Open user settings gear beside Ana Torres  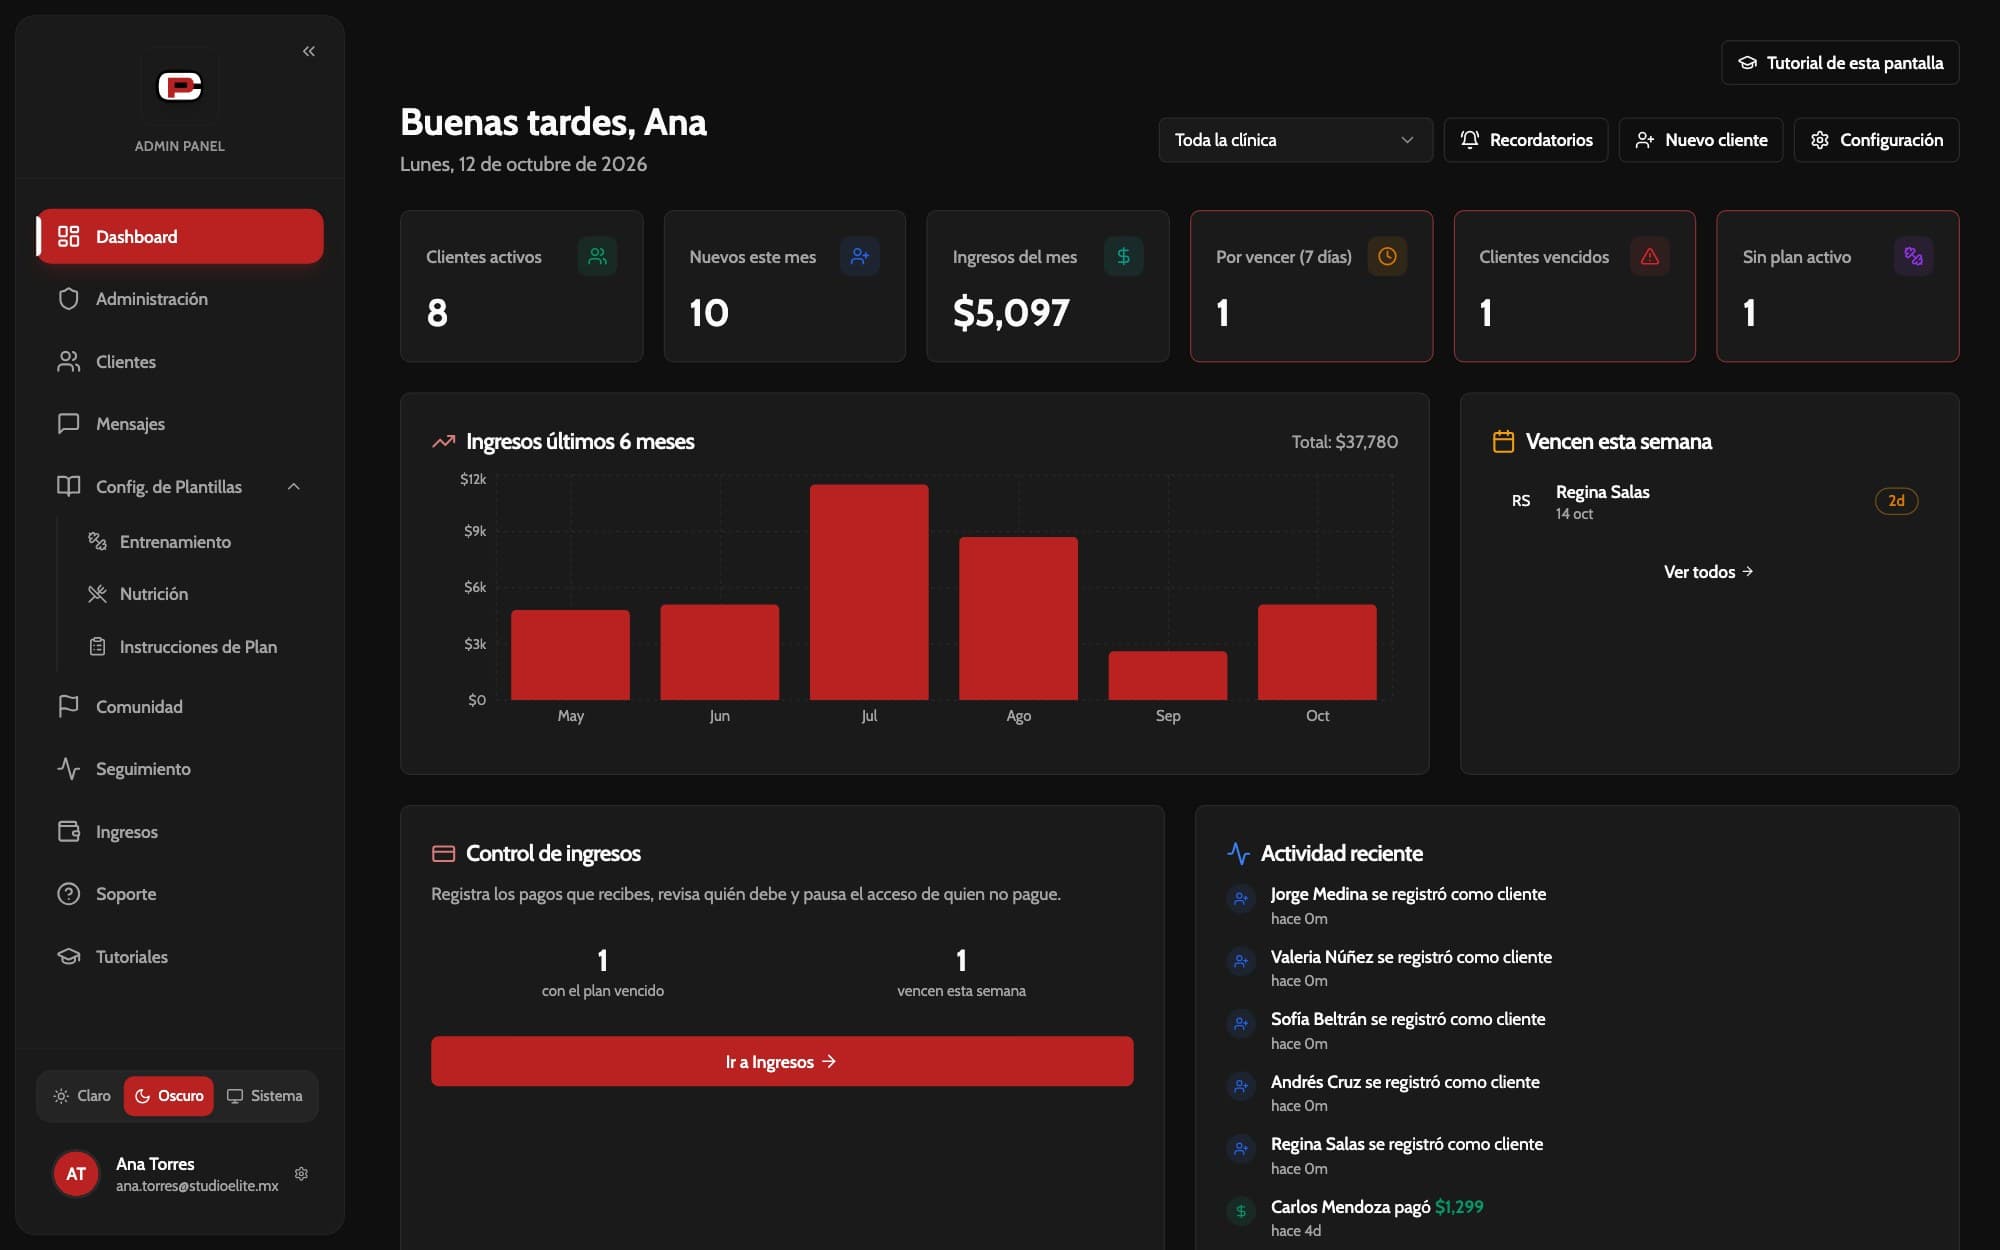pyautogui.click(x=301, y=1173)
